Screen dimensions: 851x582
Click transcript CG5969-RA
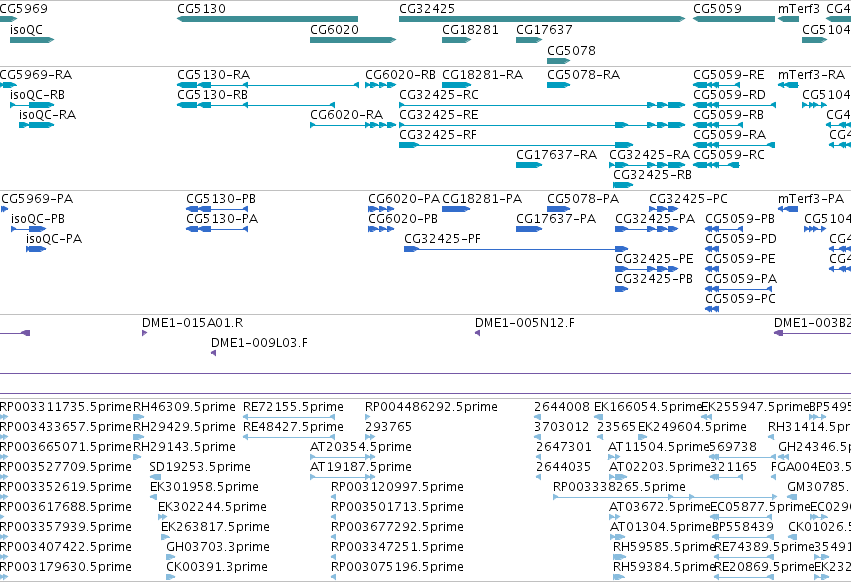(36, 75)
